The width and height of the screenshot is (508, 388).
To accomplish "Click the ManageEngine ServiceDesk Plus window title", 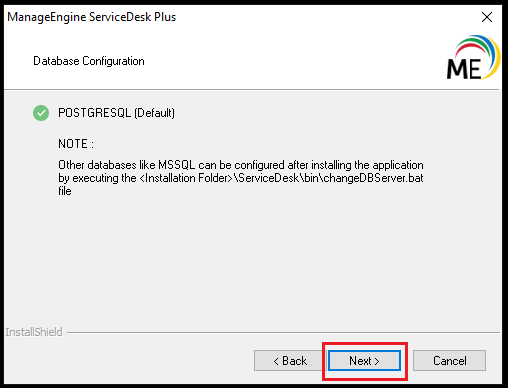I will coord(92,17).
